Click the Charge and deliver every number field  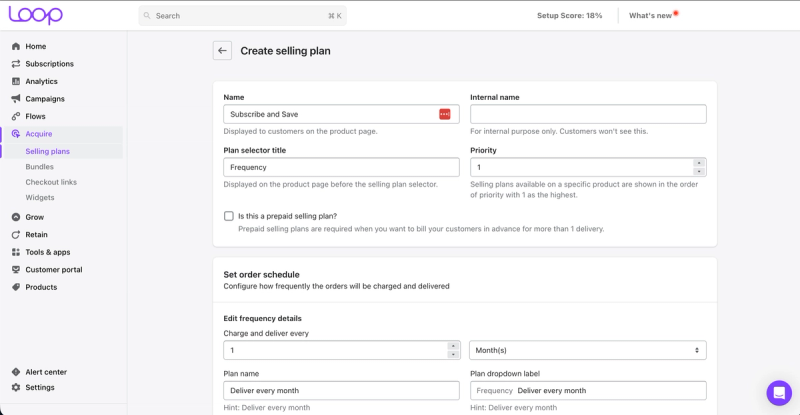pos(342,350)
